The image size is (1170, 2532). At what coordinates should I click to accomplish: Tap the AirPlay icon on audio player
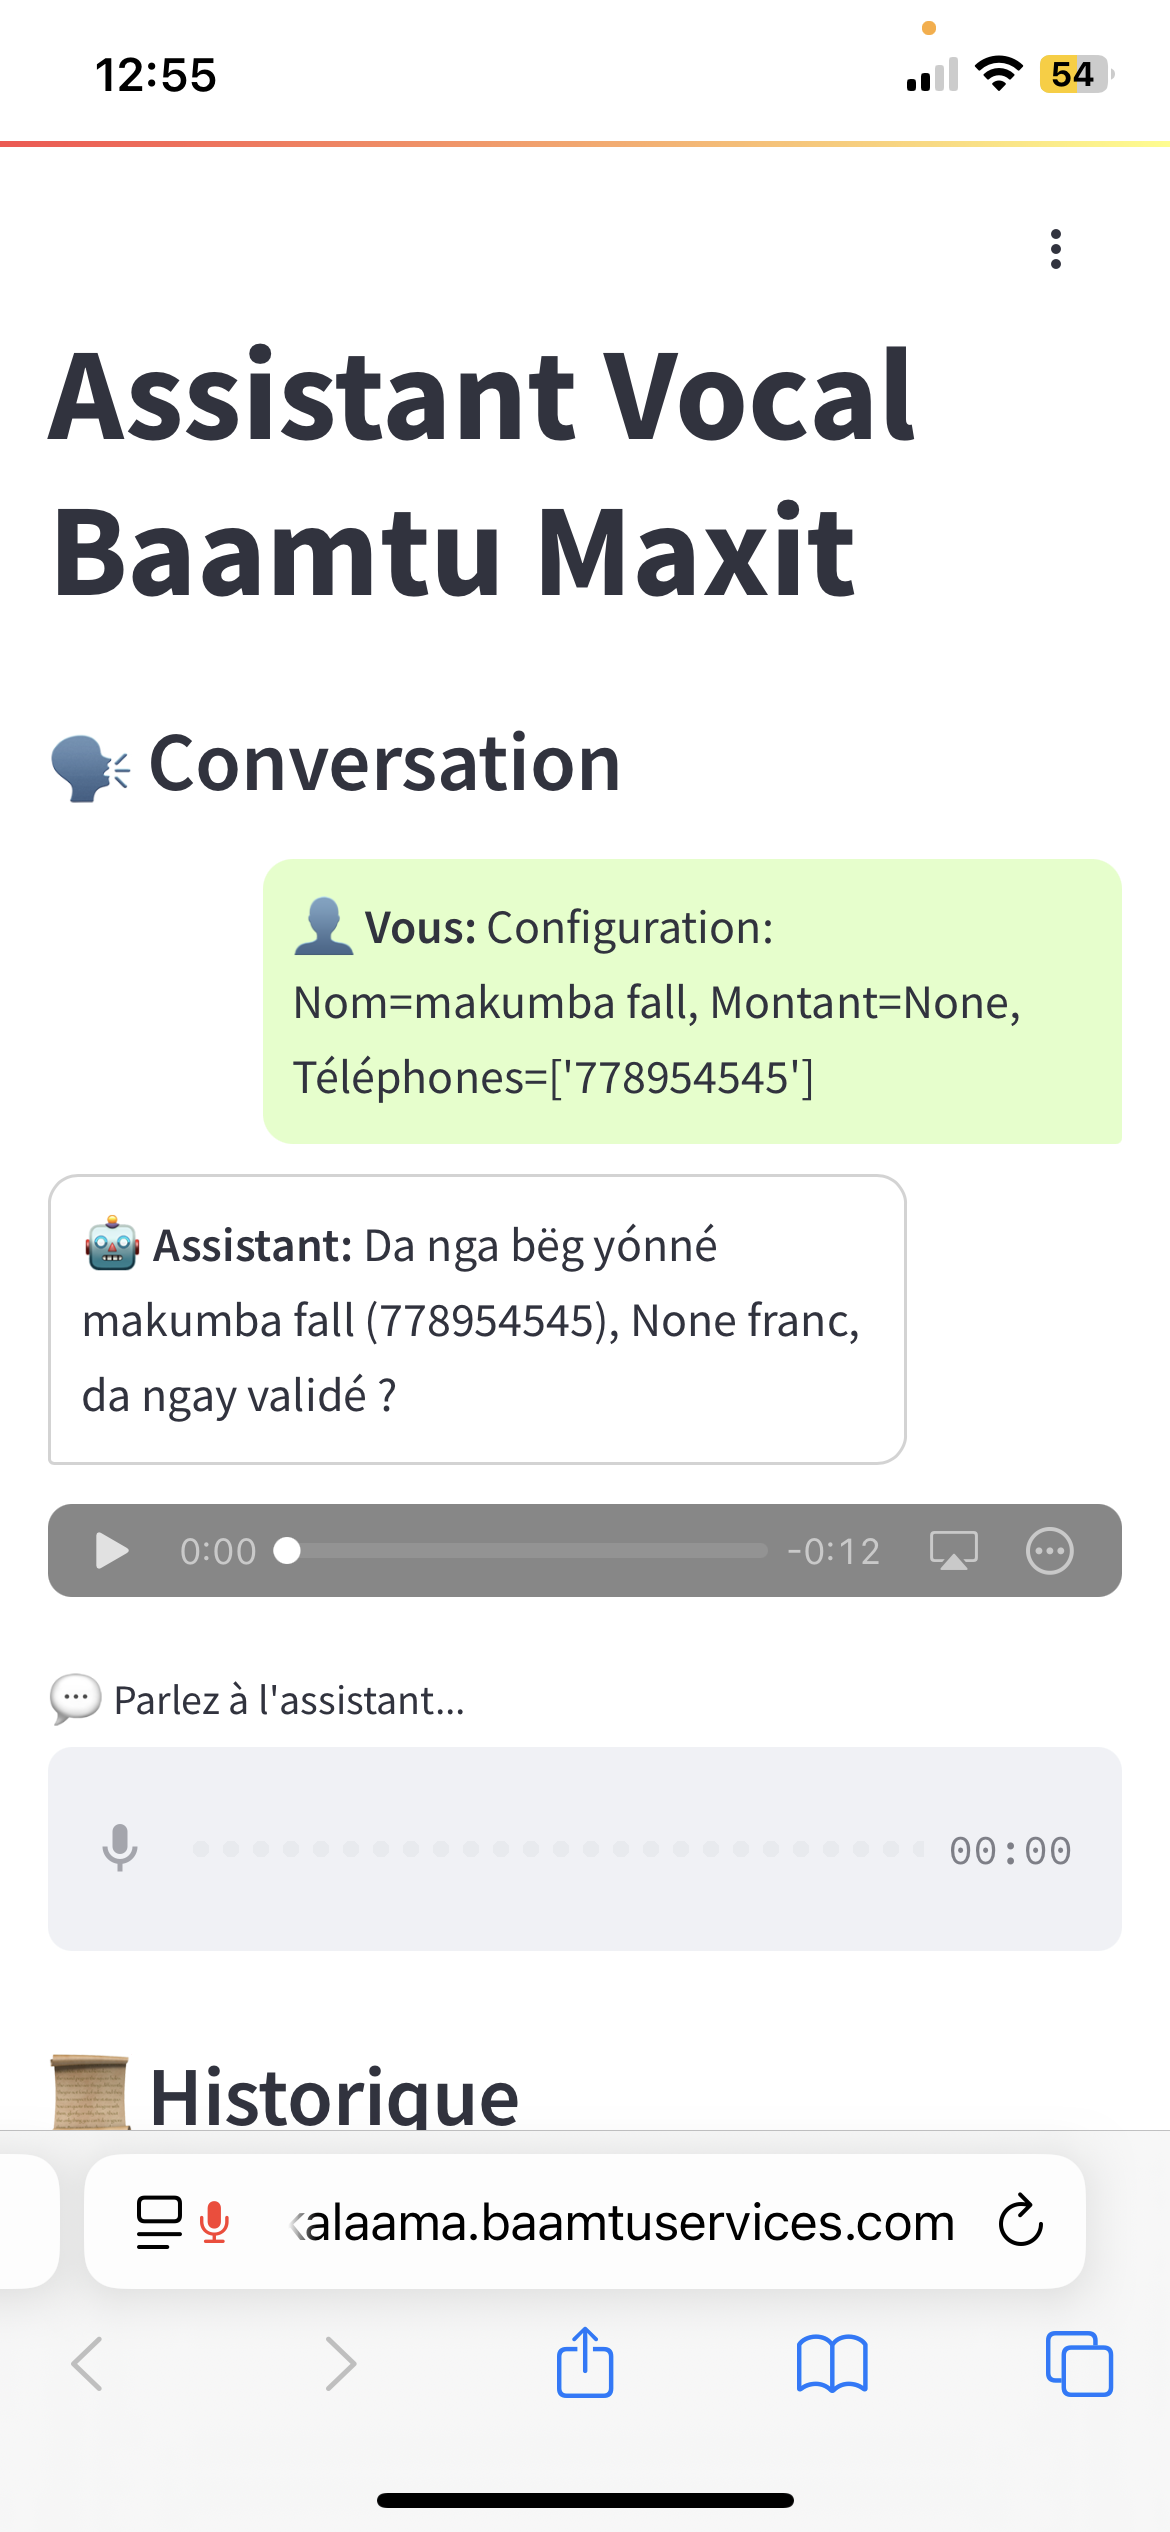click(x=953, y=1551)
